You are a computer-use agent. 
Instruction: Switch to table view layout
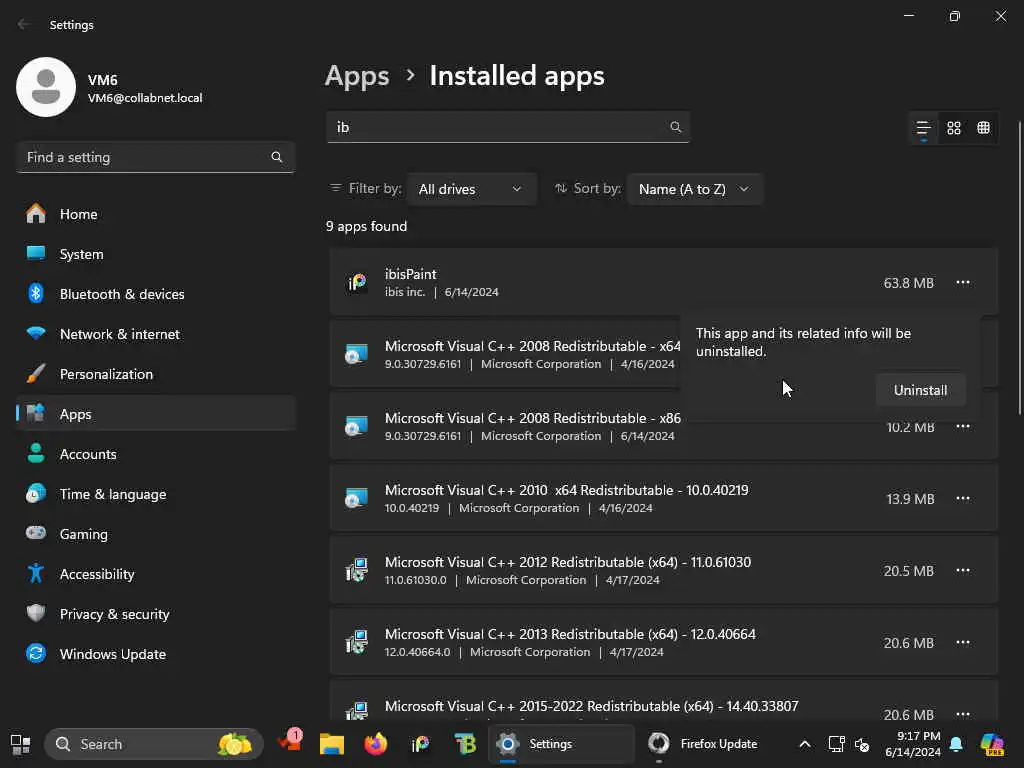[983, 128]
